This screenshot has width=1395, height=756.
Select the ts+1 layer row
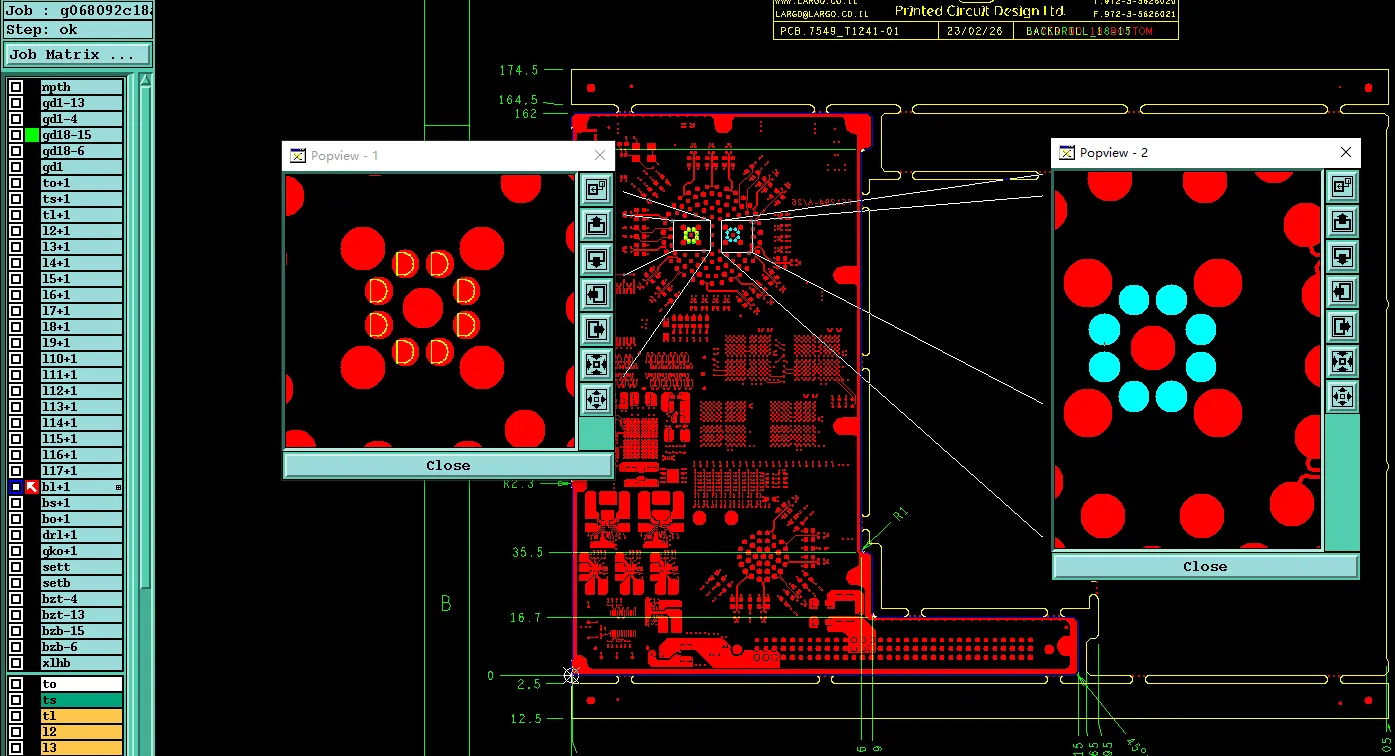click(x=81, y=199)
